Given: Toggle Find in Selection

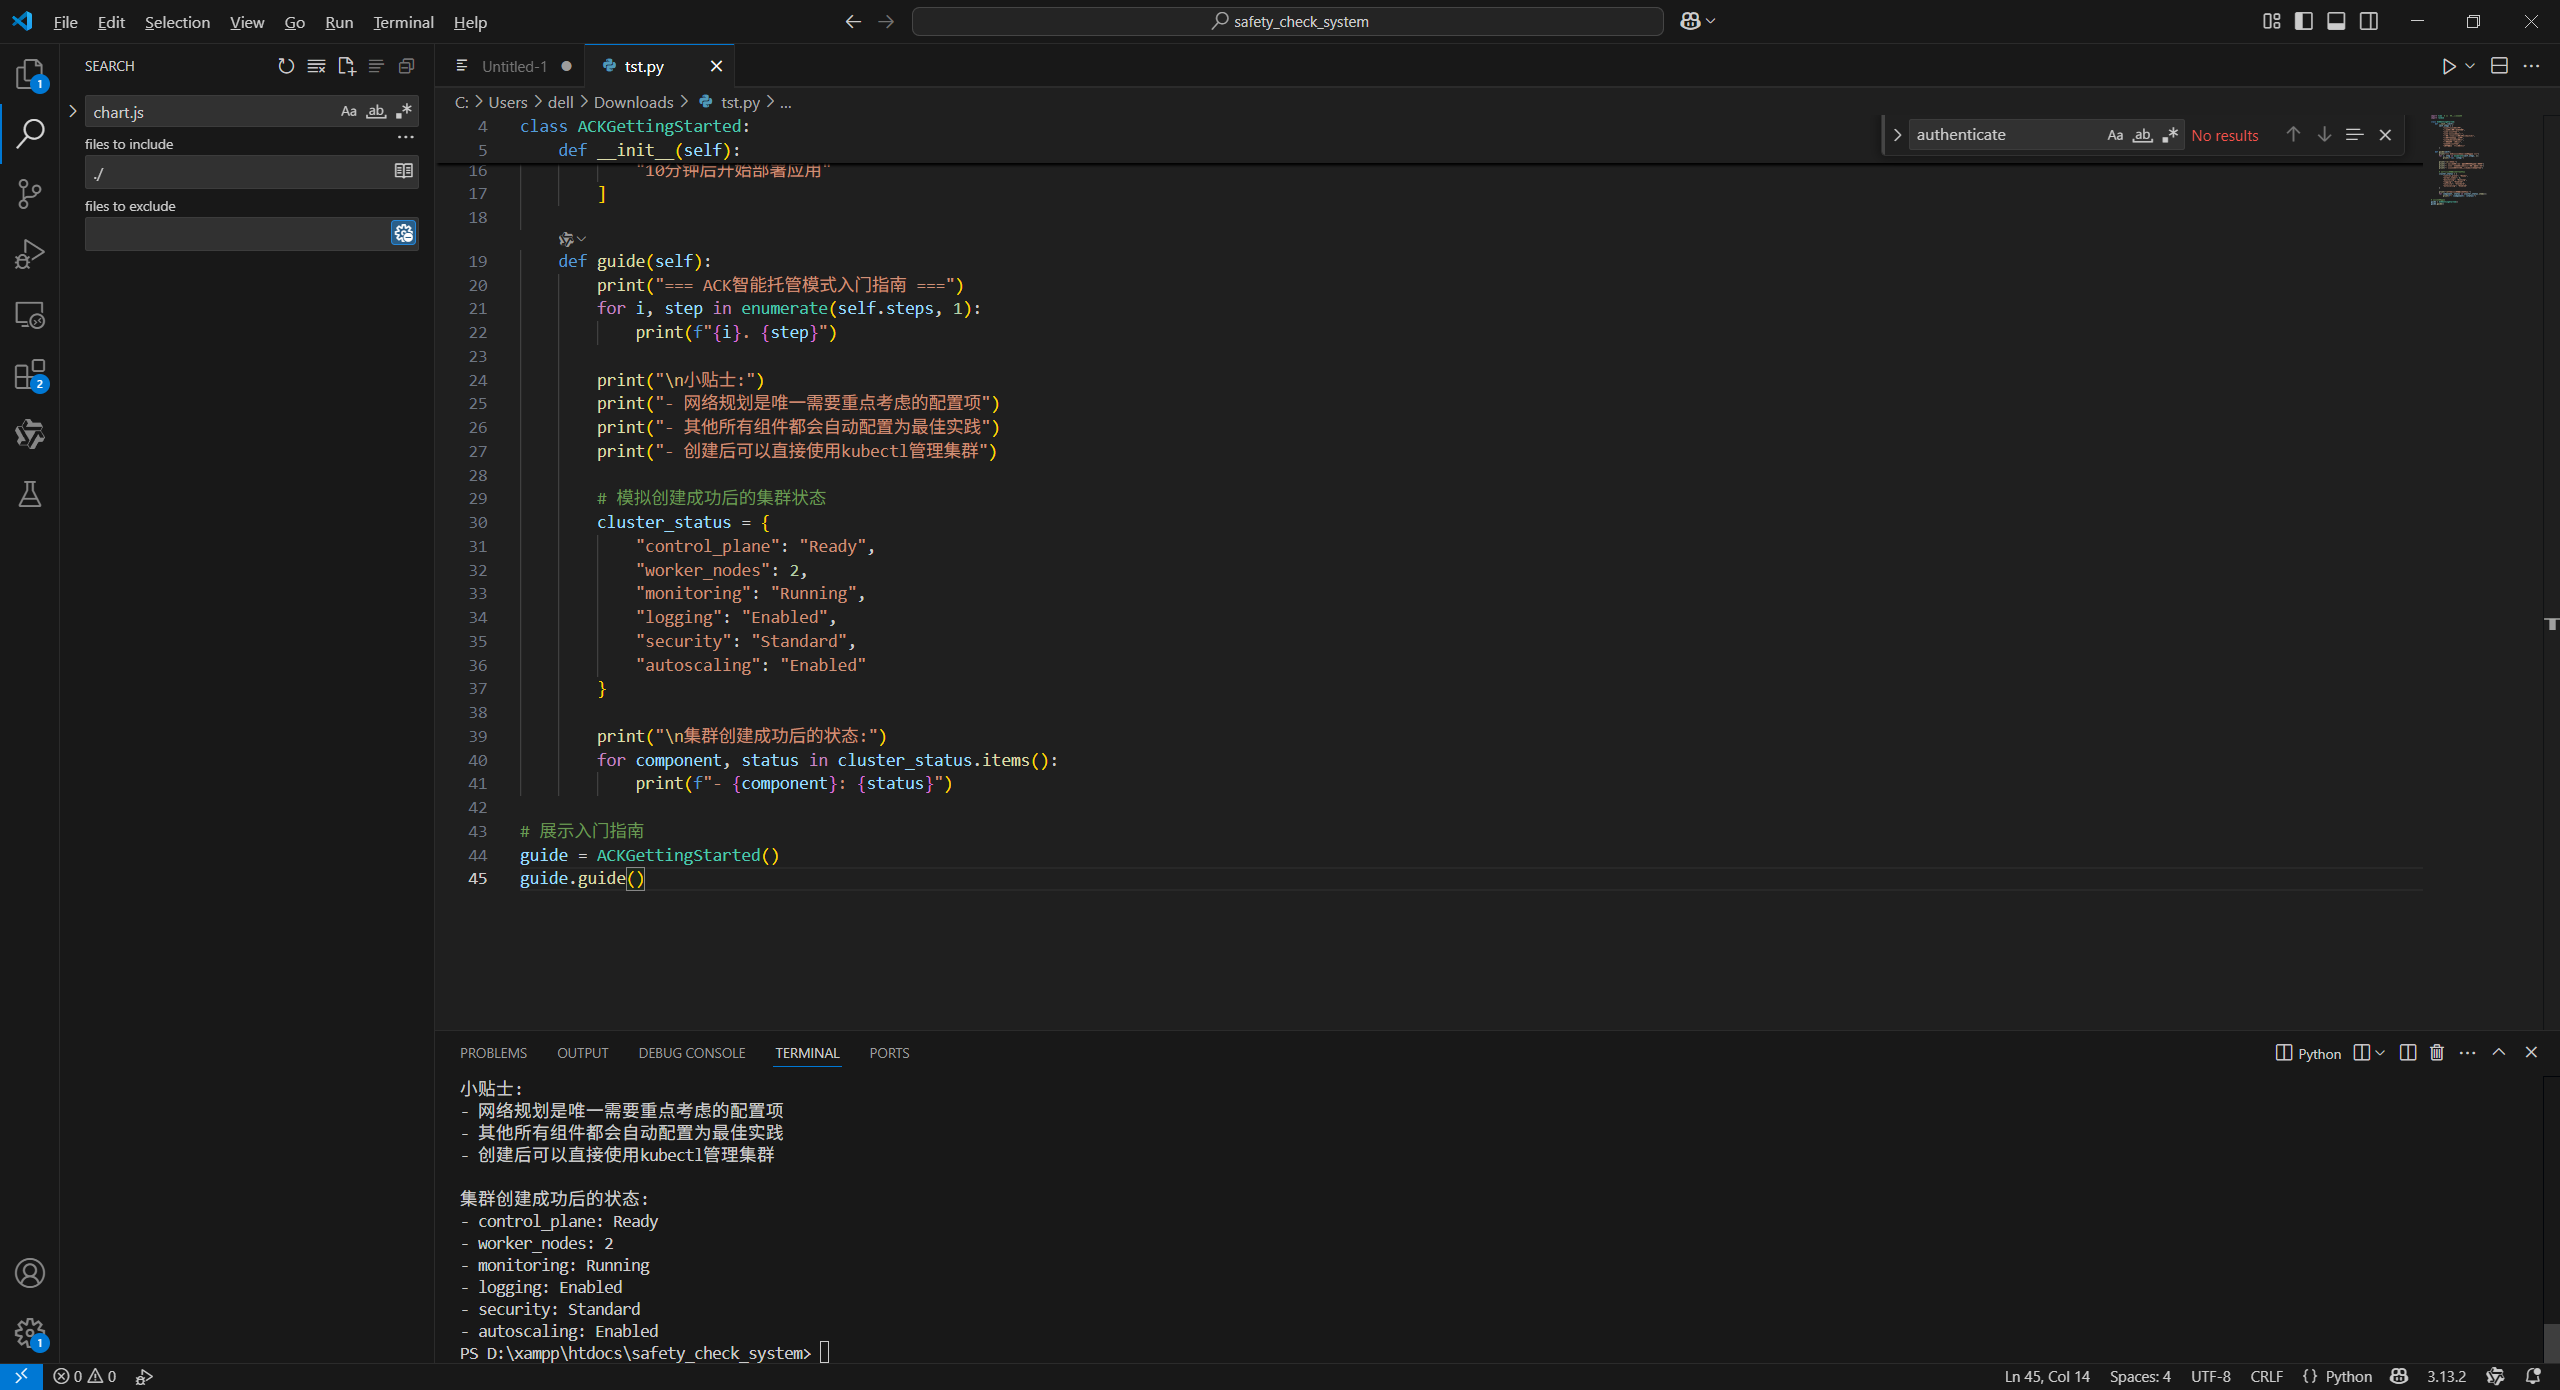Looking at the screenshot, I should pyautogui.click(x=2354, y=134).
